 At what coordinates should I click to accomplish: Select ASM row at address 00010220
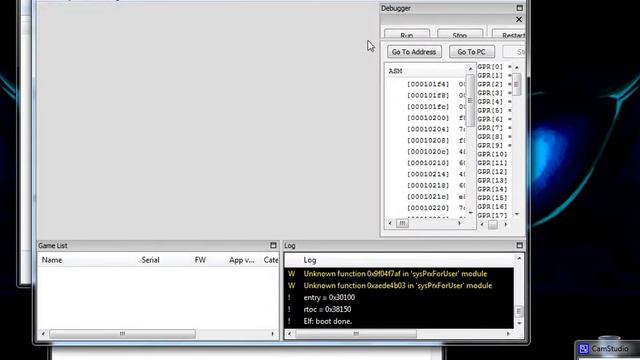pyautogui.click(x=426, y=208)
